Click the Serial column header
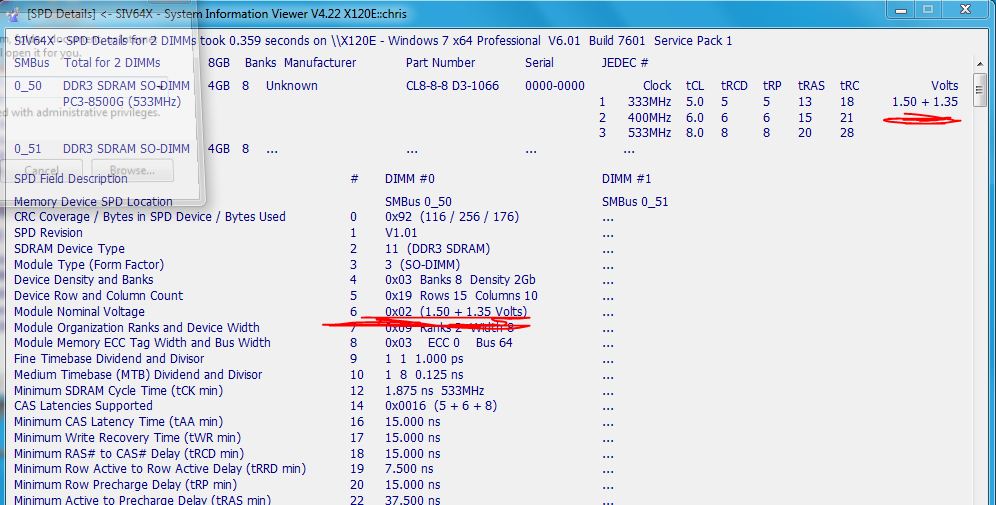Screen dimensions: 996x505 (539, 63)
